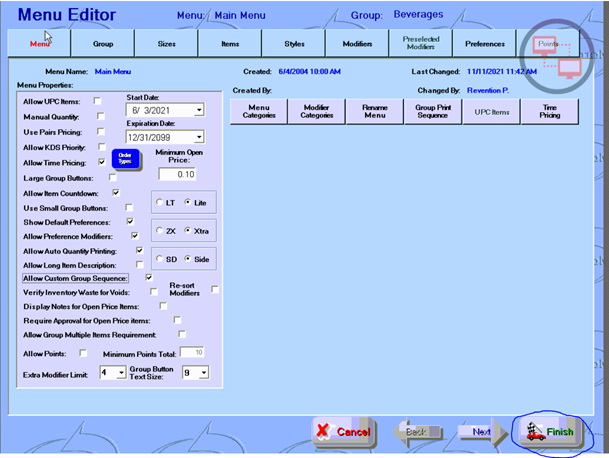Open the Styles tab

coord(294,44)
